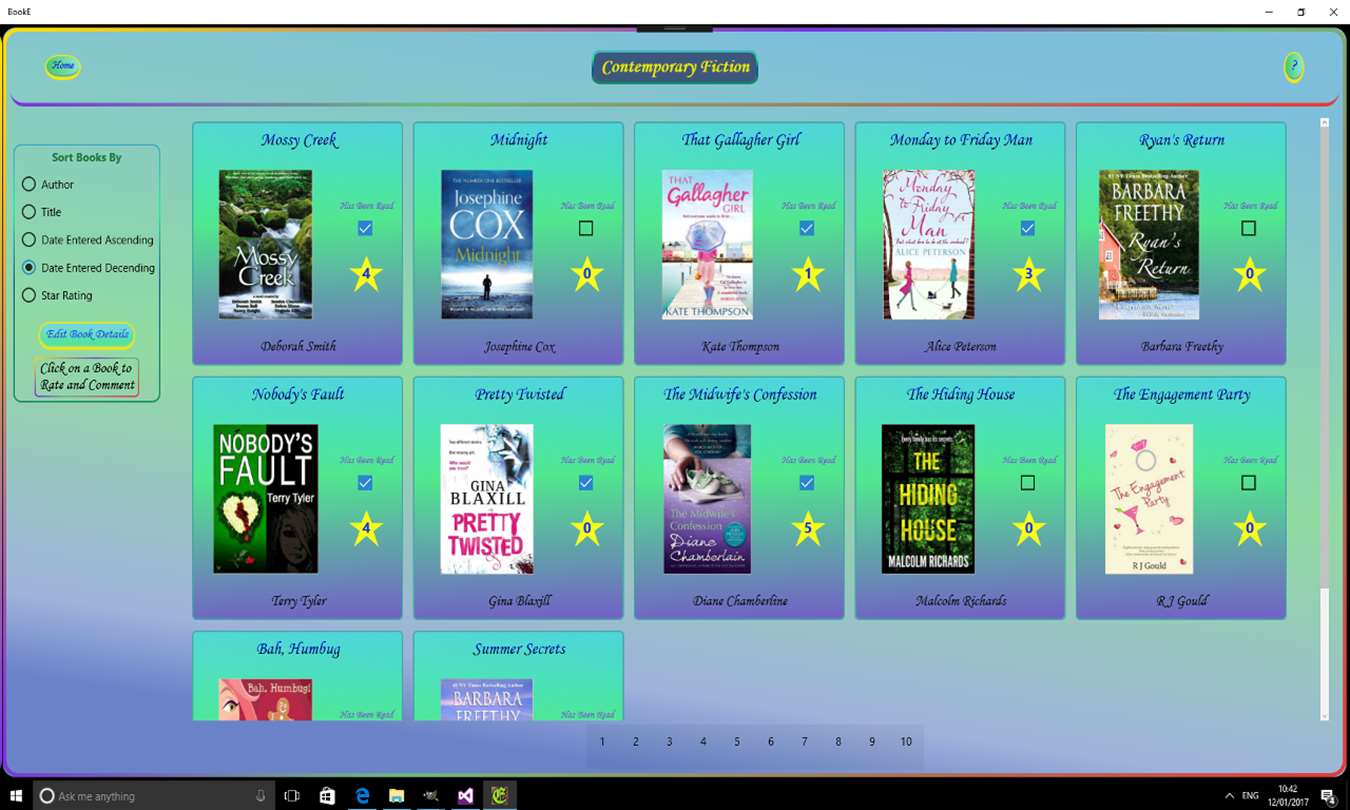Go to page 5

point(737,742)
